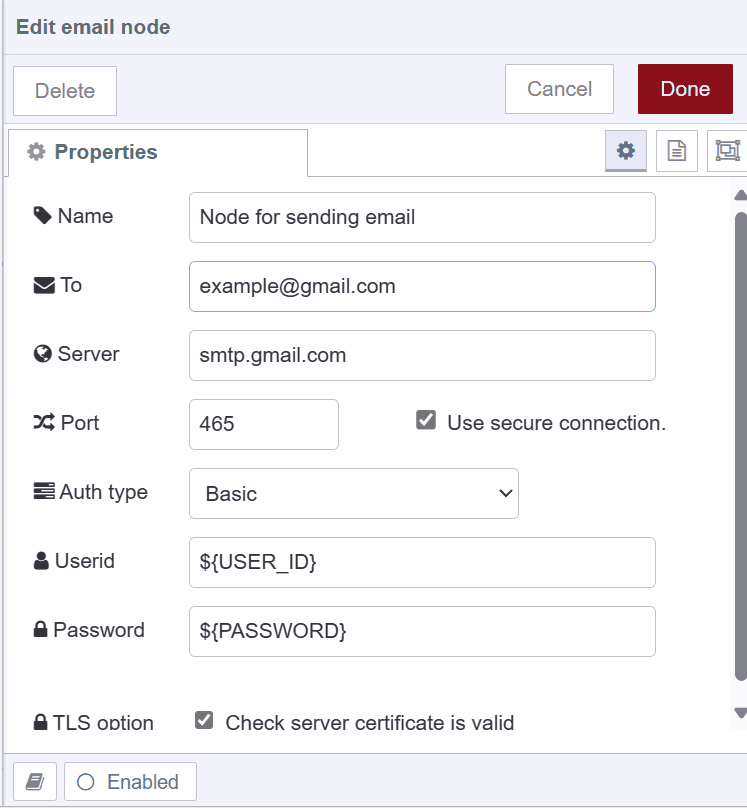Open the node Description editor icon
747x808 pixels.
coord(676,151)
